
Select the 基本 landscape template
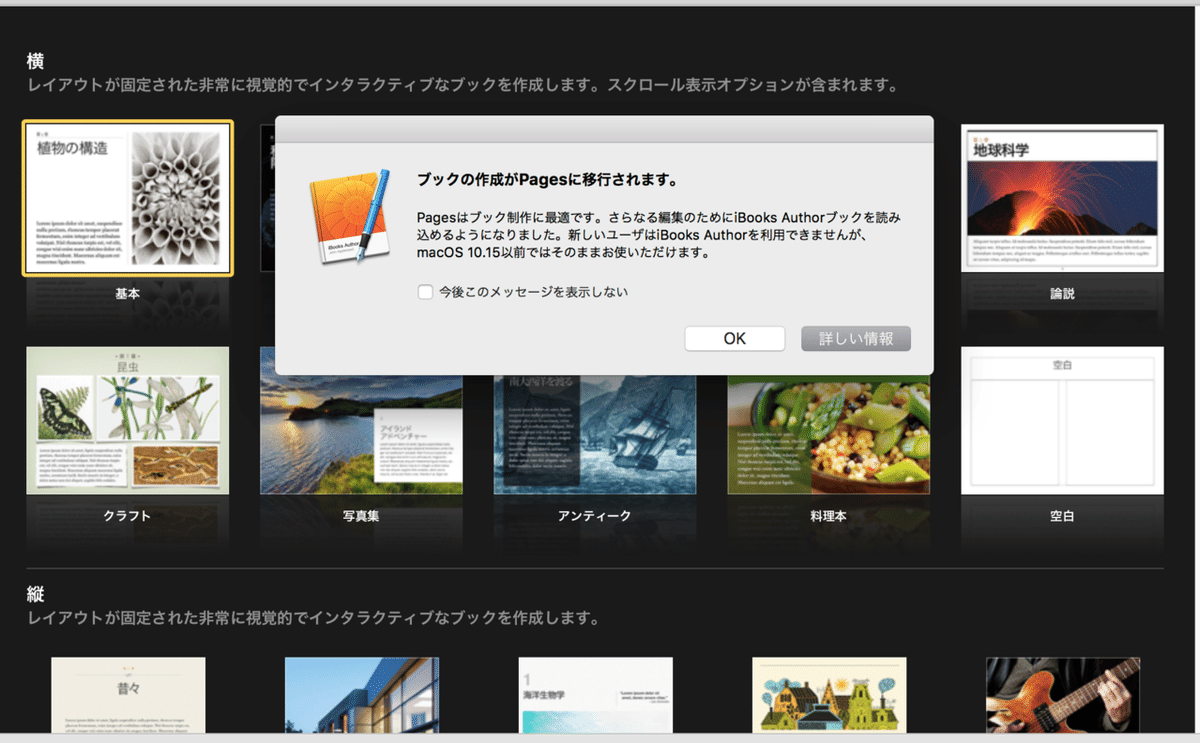(x=127, y=197)
